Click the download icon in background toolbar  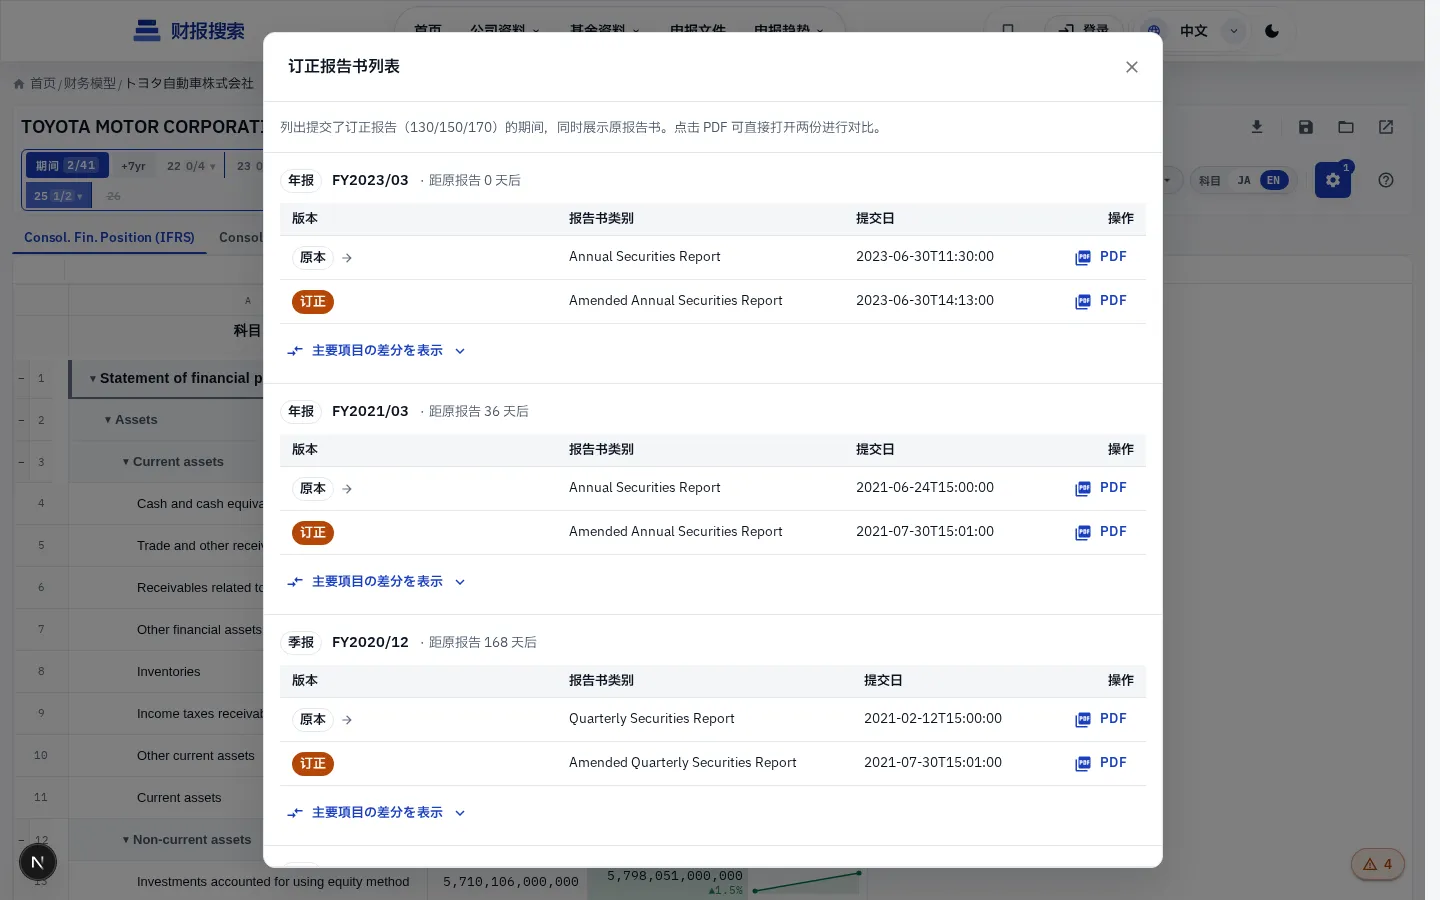(x=1257, y=127)
